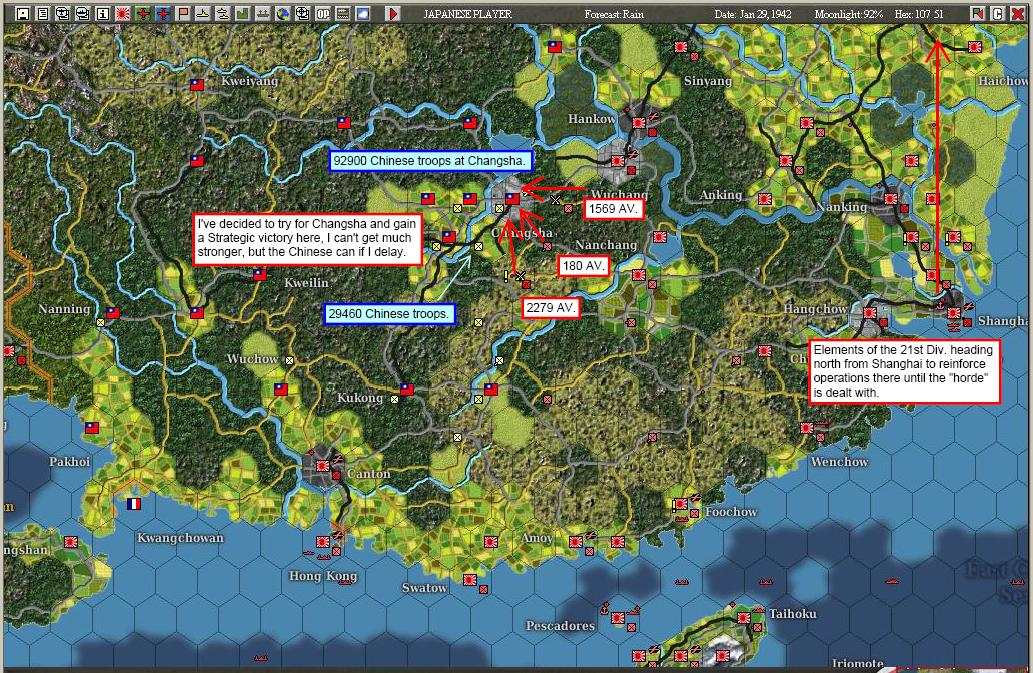
Task: Click the grey warship toolbar icon
Action: click(262, 13)
